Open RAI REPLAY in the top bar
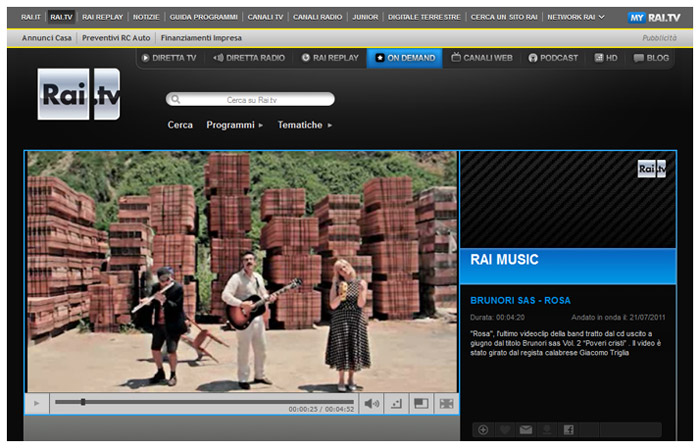 click(x=102, y=17)
